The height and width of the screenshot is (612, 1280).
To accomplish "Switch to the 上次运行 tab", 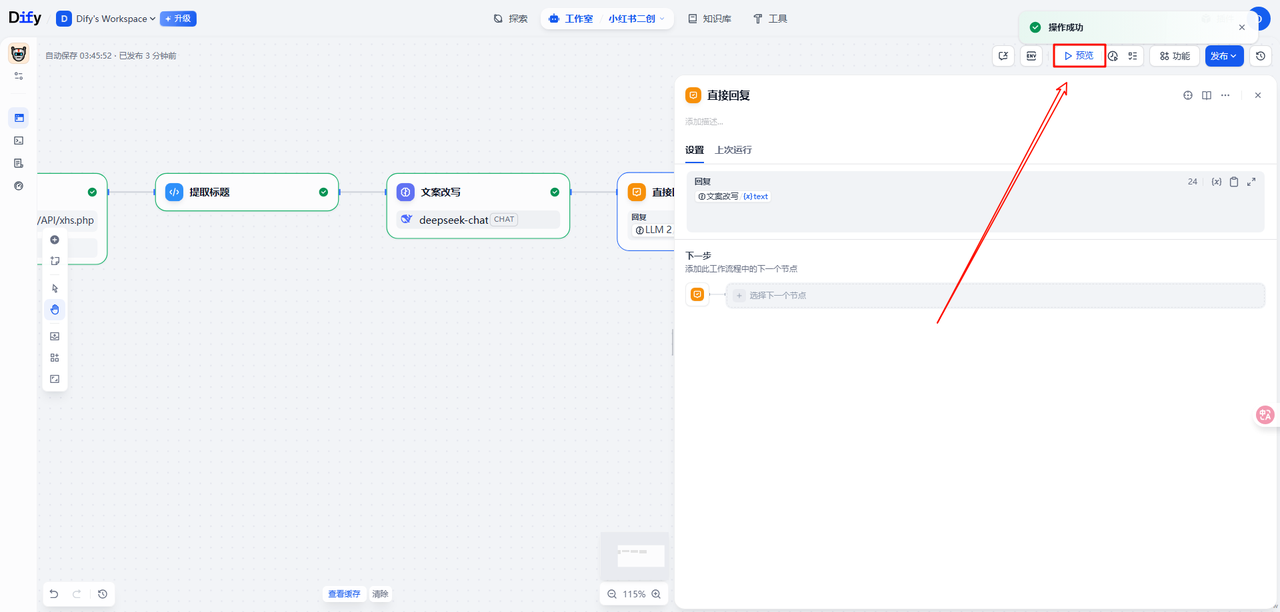I will click(x=733, y=150).
